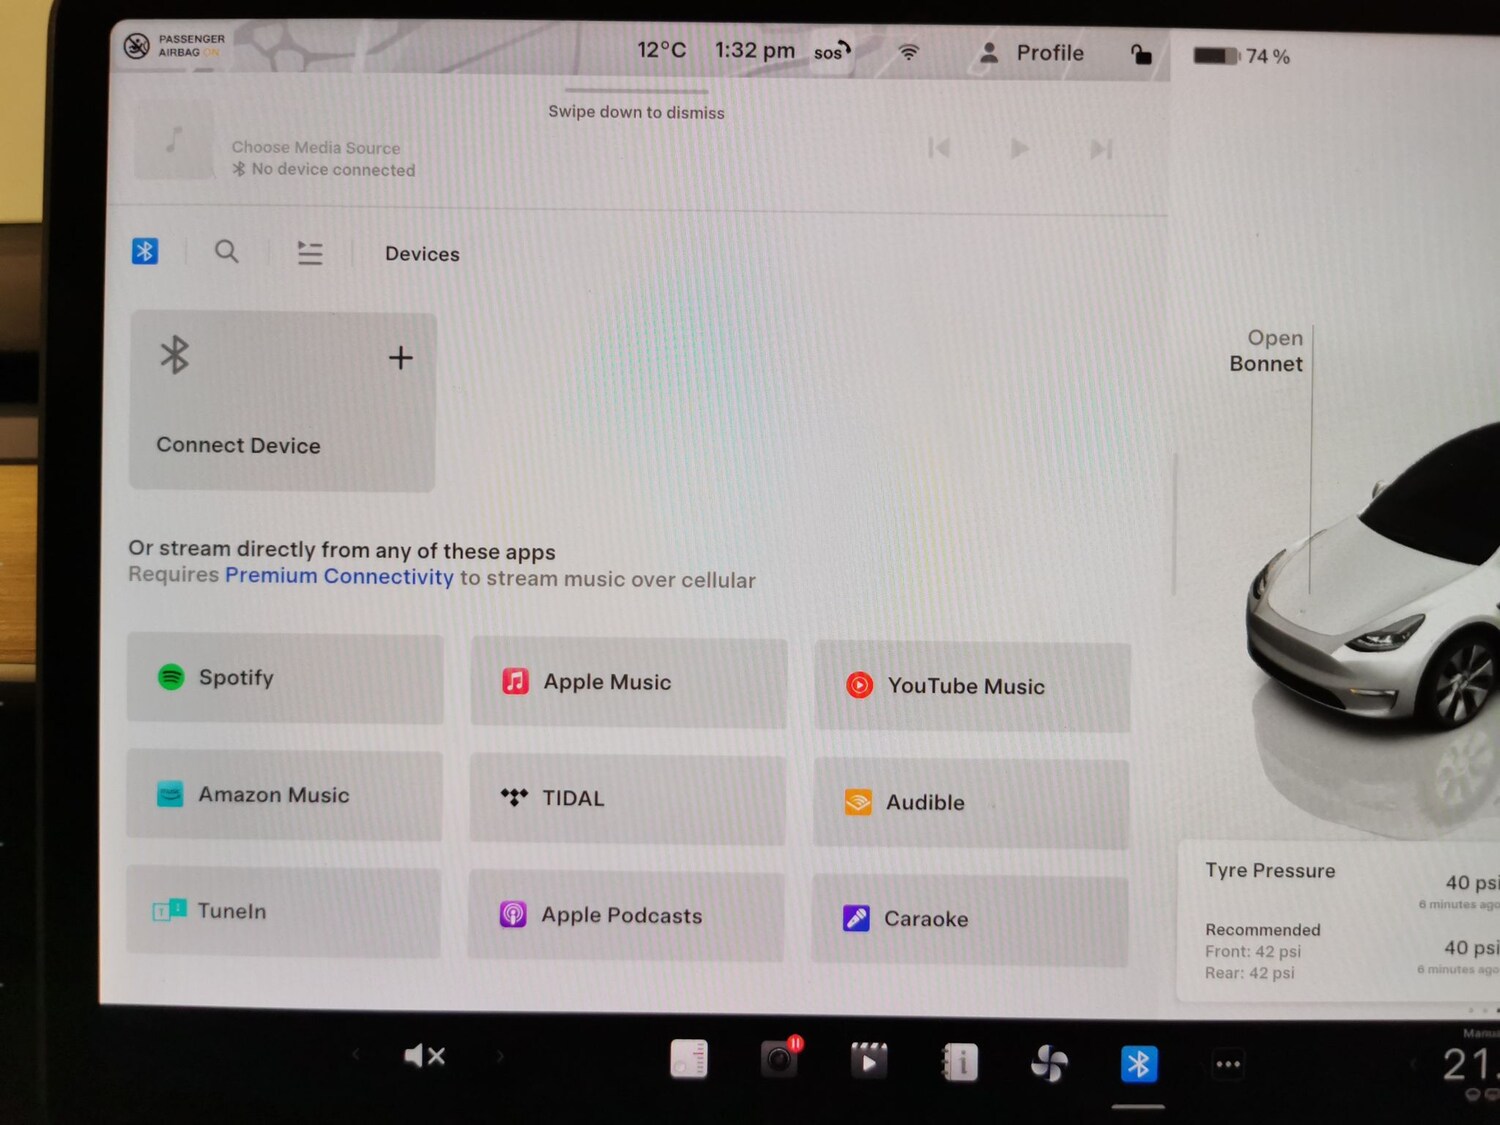Expand the more options ellipsis in the taskbar
The height and width of the screenshot is (1125, 1500).
coord(1228,1063)
